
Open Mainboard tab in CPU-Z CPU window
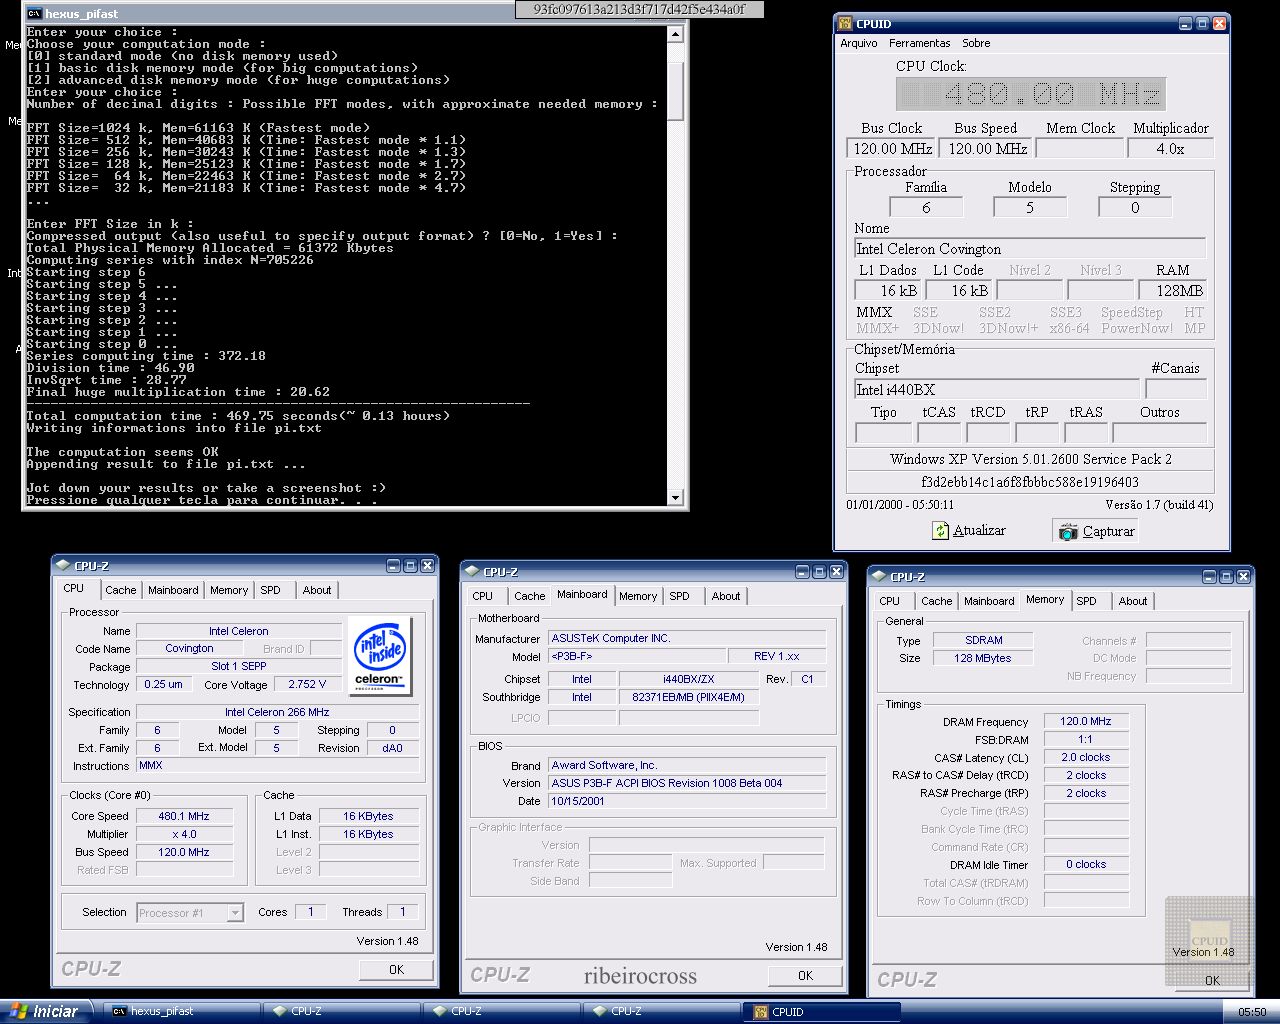[173, 590]
